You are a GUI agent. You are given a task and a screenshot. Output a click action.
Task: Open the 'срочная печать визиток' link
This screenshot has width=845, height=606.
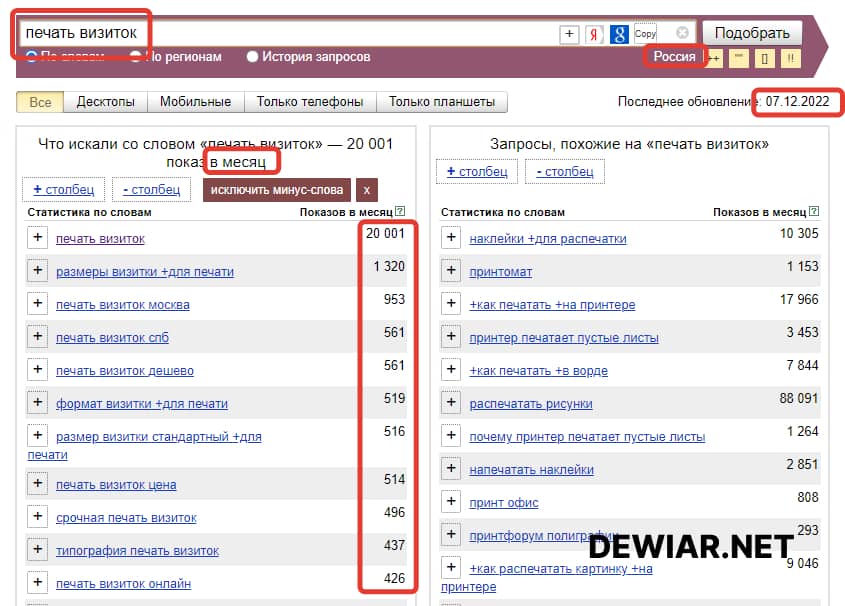tap(126, 518)
